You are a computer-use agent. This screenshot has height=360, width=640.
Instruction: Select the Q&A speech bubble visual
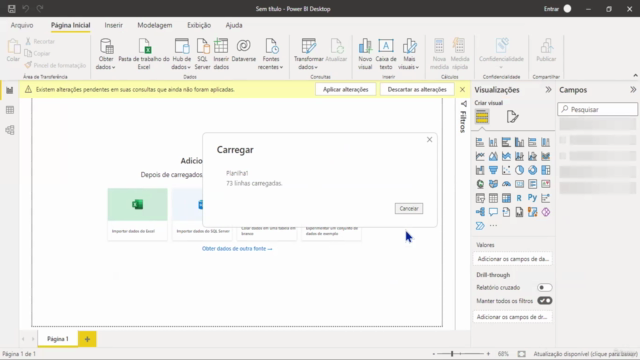tap(493, 212)
